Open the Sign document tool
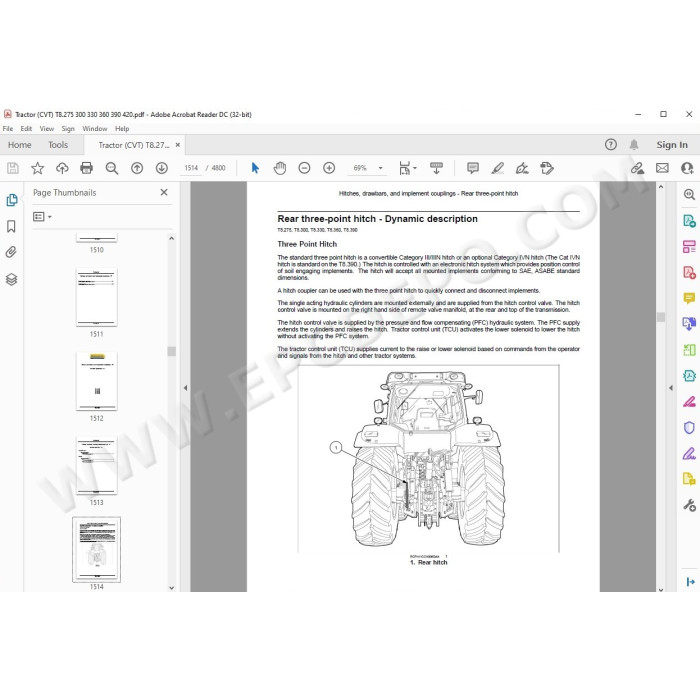700x700 pixels. (x=522, y=168)
